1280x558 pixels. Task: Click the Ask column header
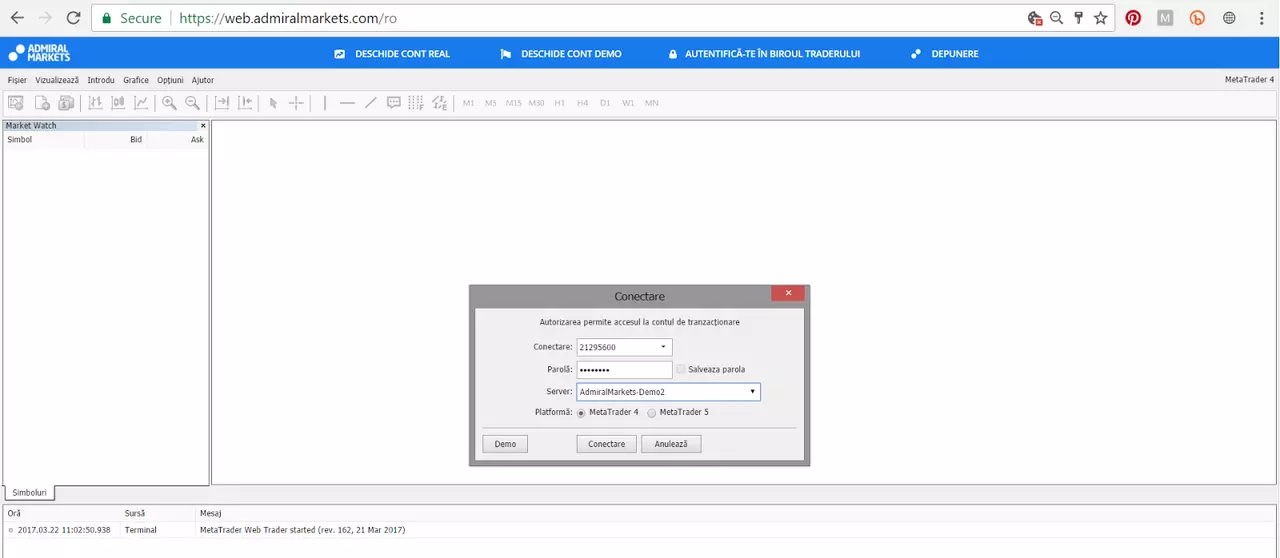click(177, 140)
